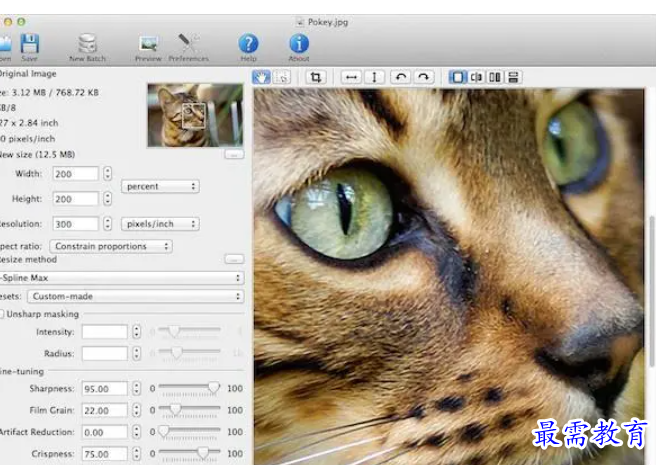The image size is (656, 465).
Task: Click the Pokey.jpg window title
Action: (x=328, y=22)
